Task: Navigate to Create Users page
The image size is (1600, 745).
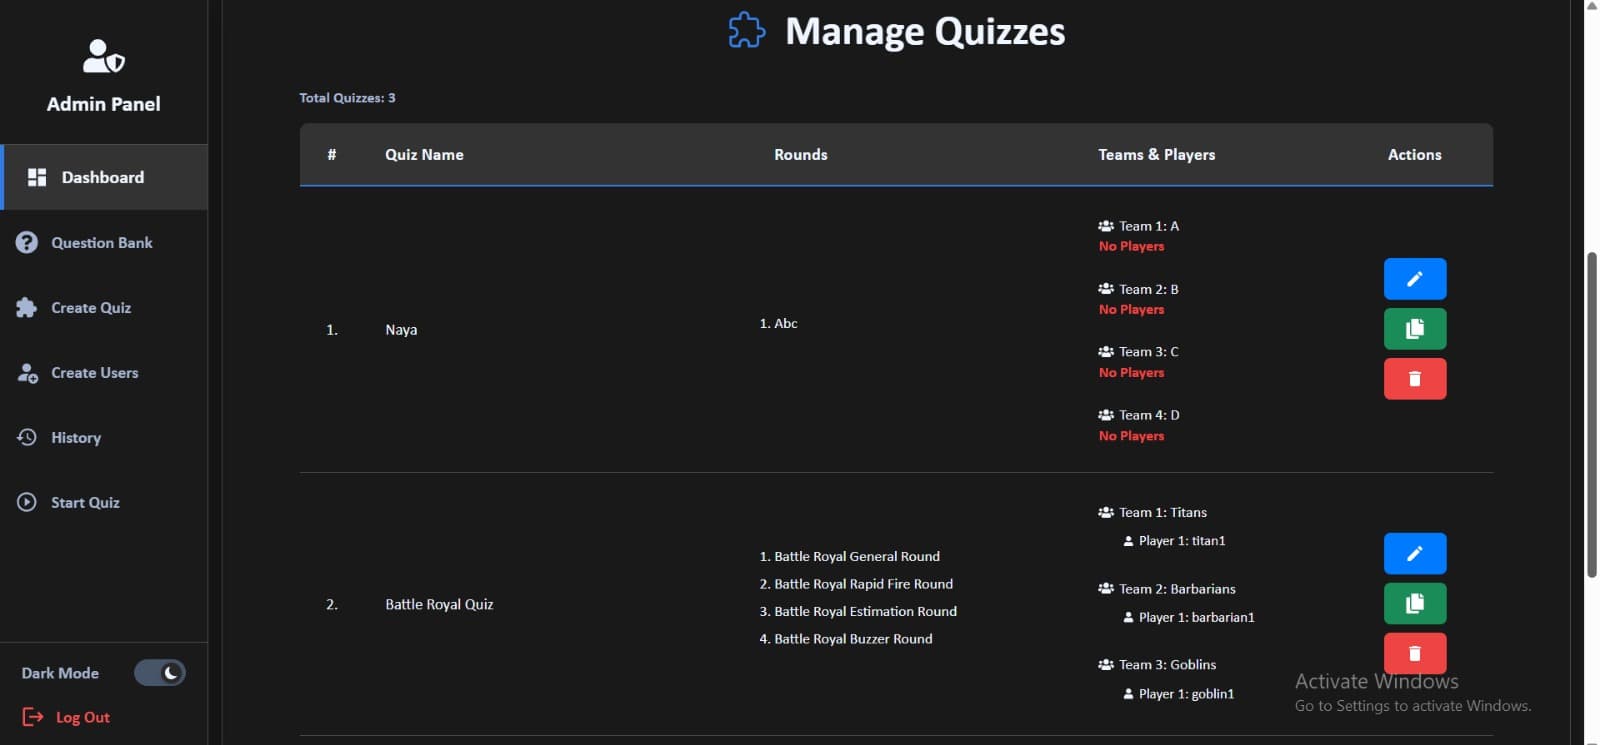Action: click(94, 373)
